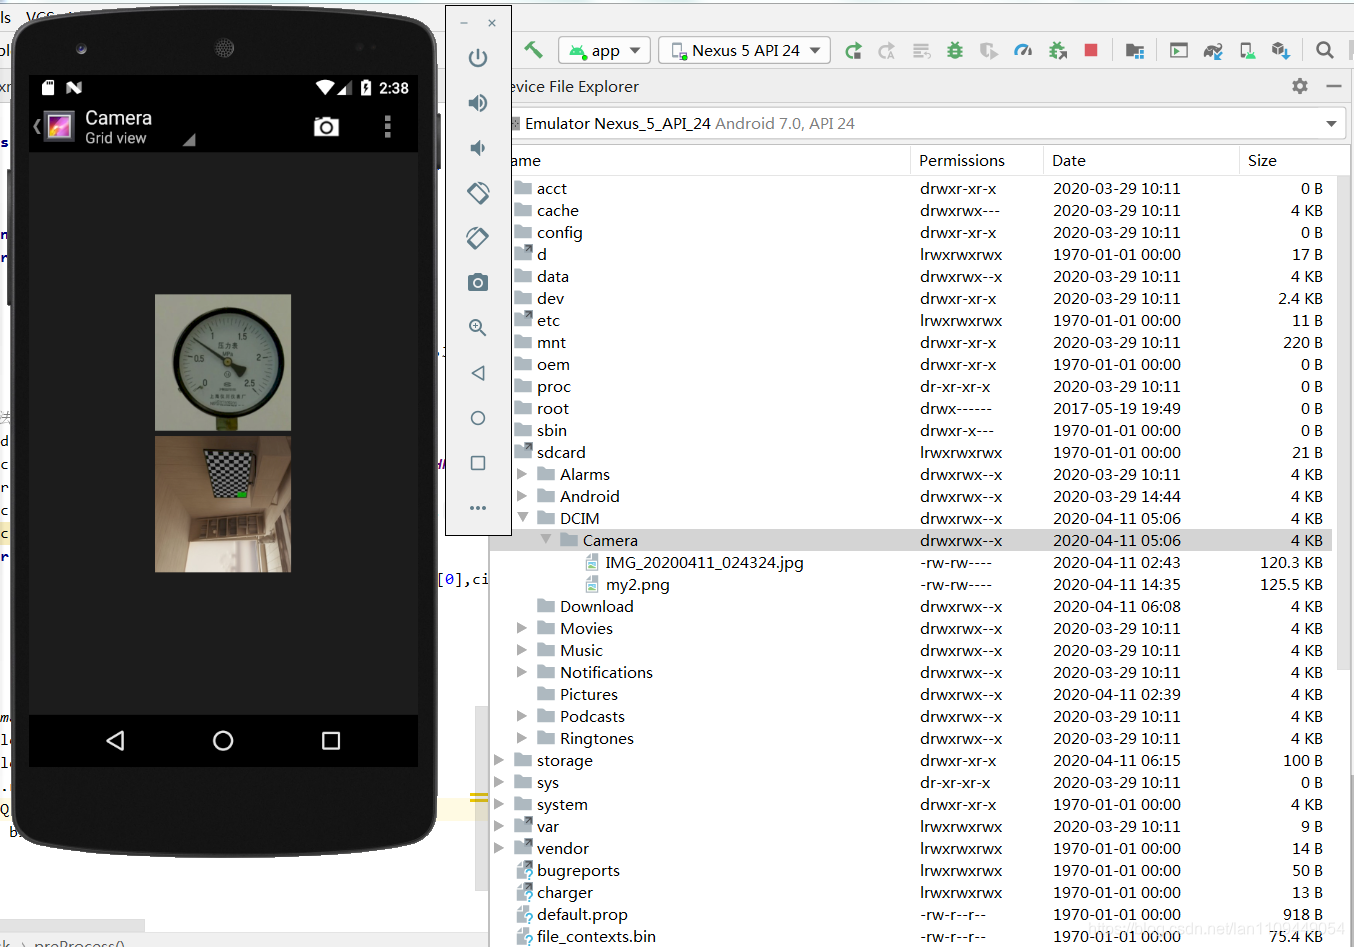Open the app run configuration dropdown
The width and height of the screenshot is (1354, 947).
605,50
